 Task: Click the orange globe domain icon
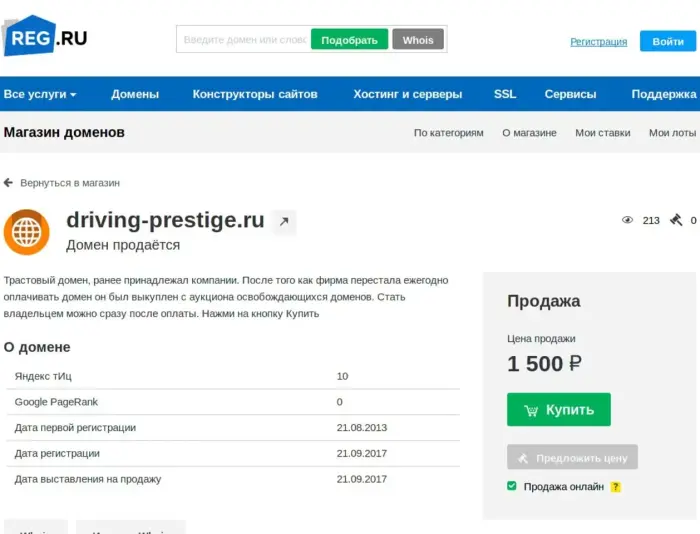[x=27, y=232]
